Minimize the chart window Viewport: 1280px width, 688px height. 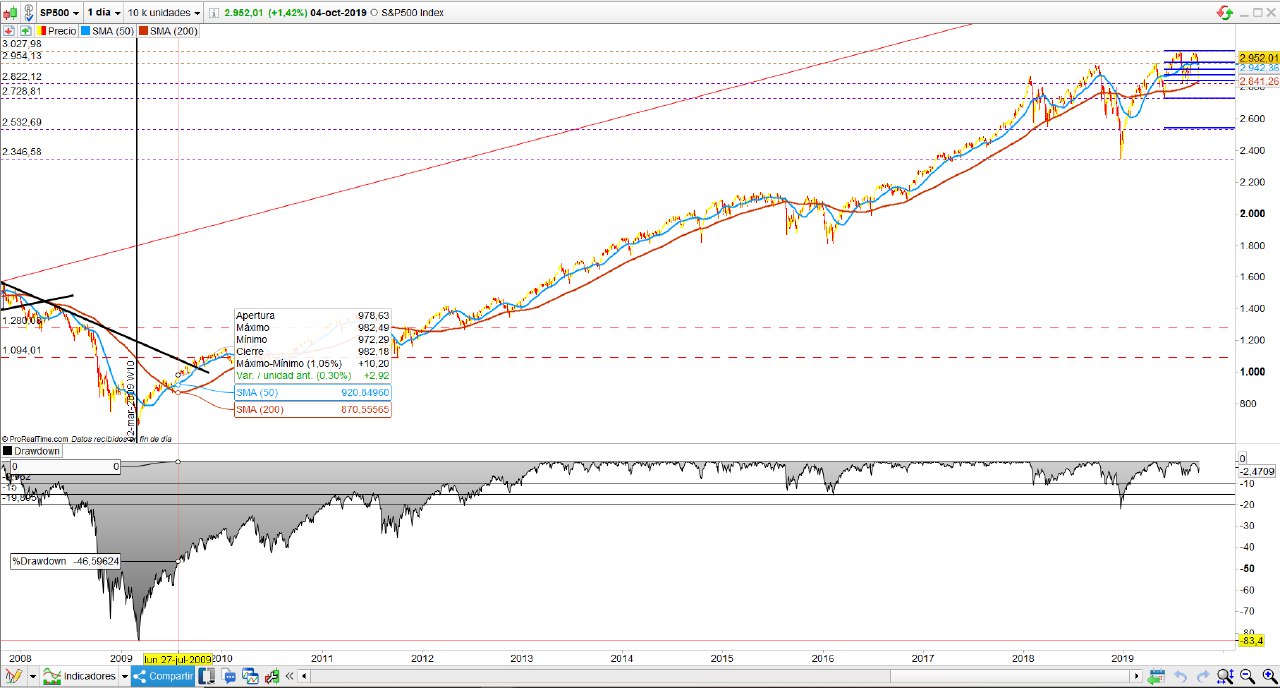tap(1244, 13)
